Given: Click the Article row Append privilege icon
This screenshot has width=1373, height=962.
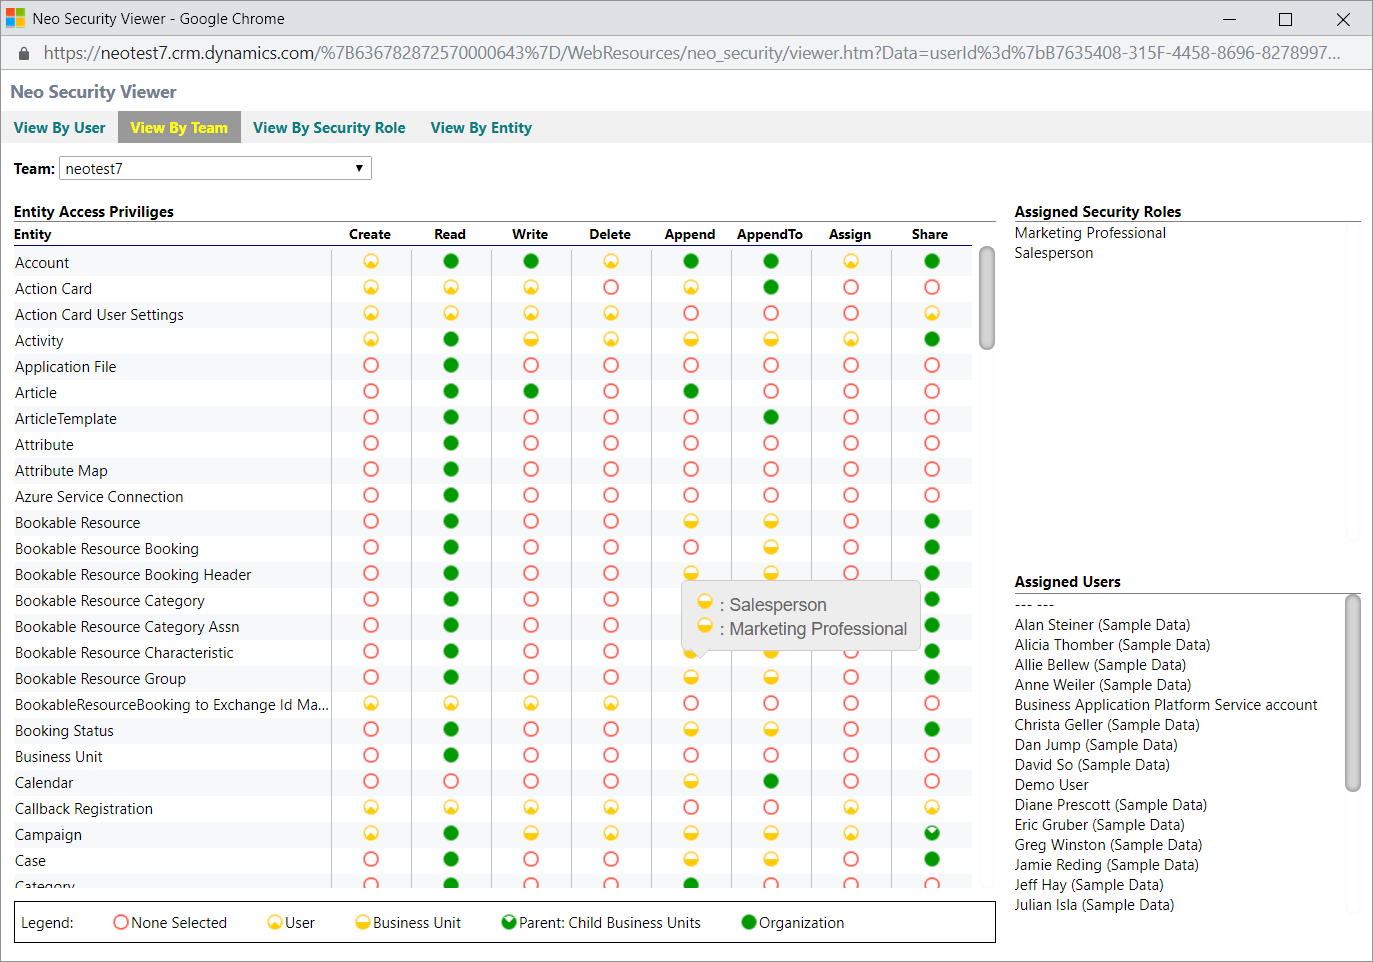Looking at the screenshot, I should tap(691, 391).
